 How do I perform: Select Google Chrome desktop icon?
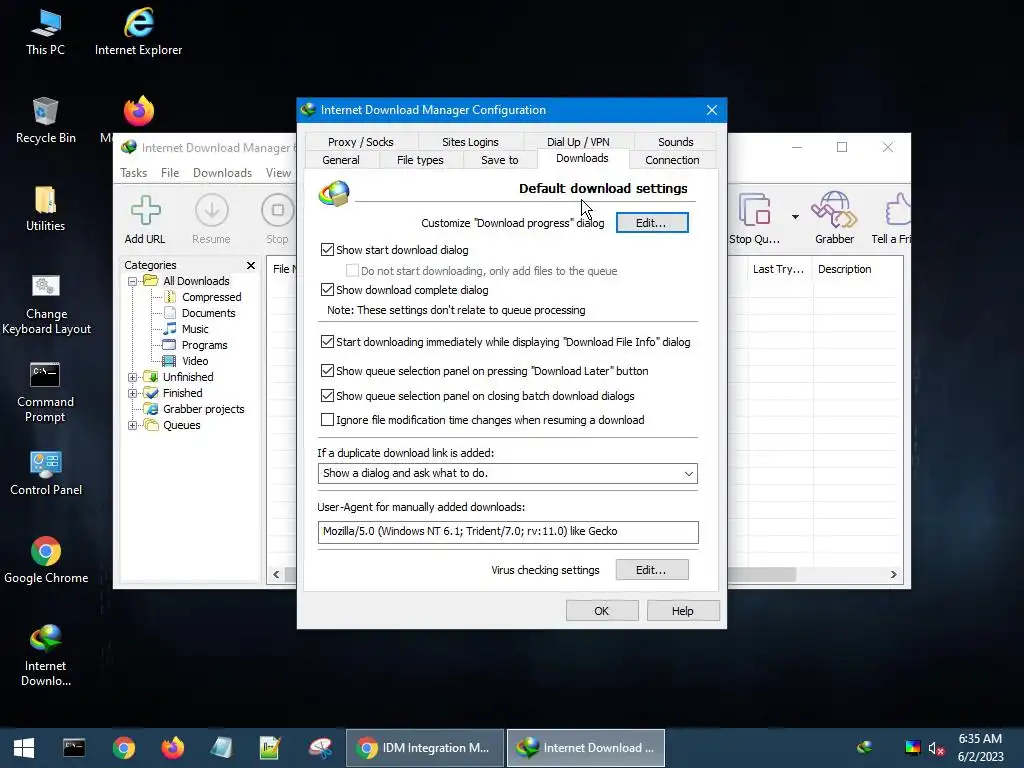pos(46,561)
